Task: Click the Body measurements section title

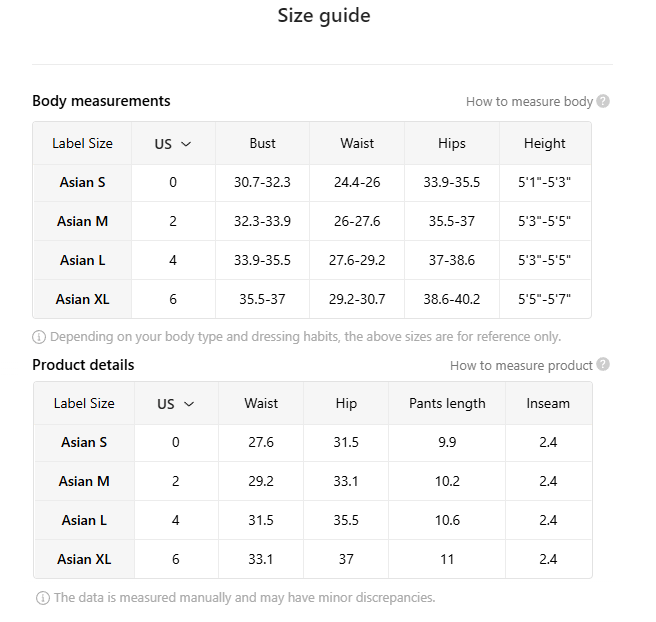Action: (101, 101)
